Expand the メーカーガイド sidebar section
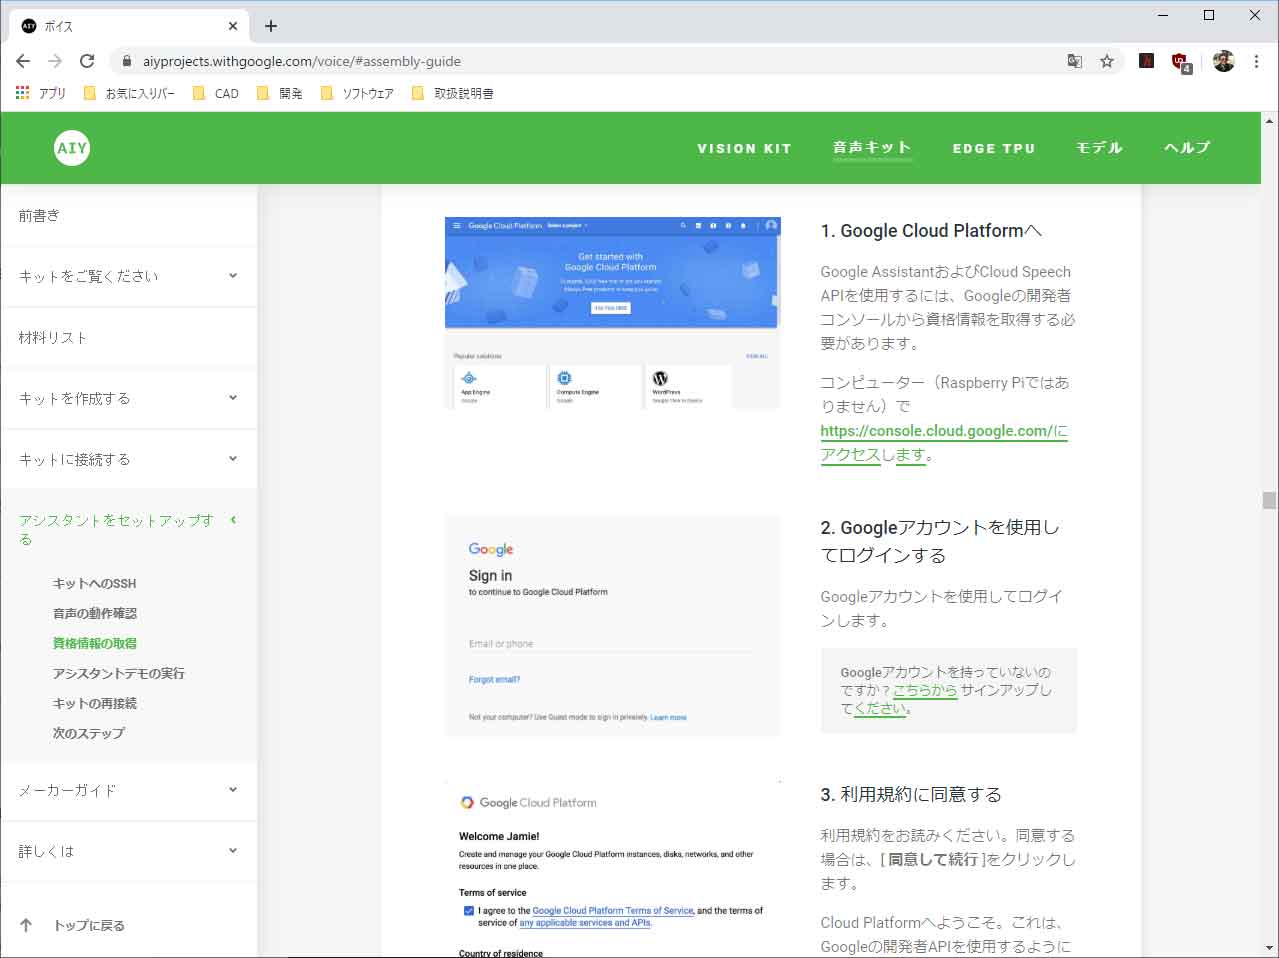 point(129,790)
